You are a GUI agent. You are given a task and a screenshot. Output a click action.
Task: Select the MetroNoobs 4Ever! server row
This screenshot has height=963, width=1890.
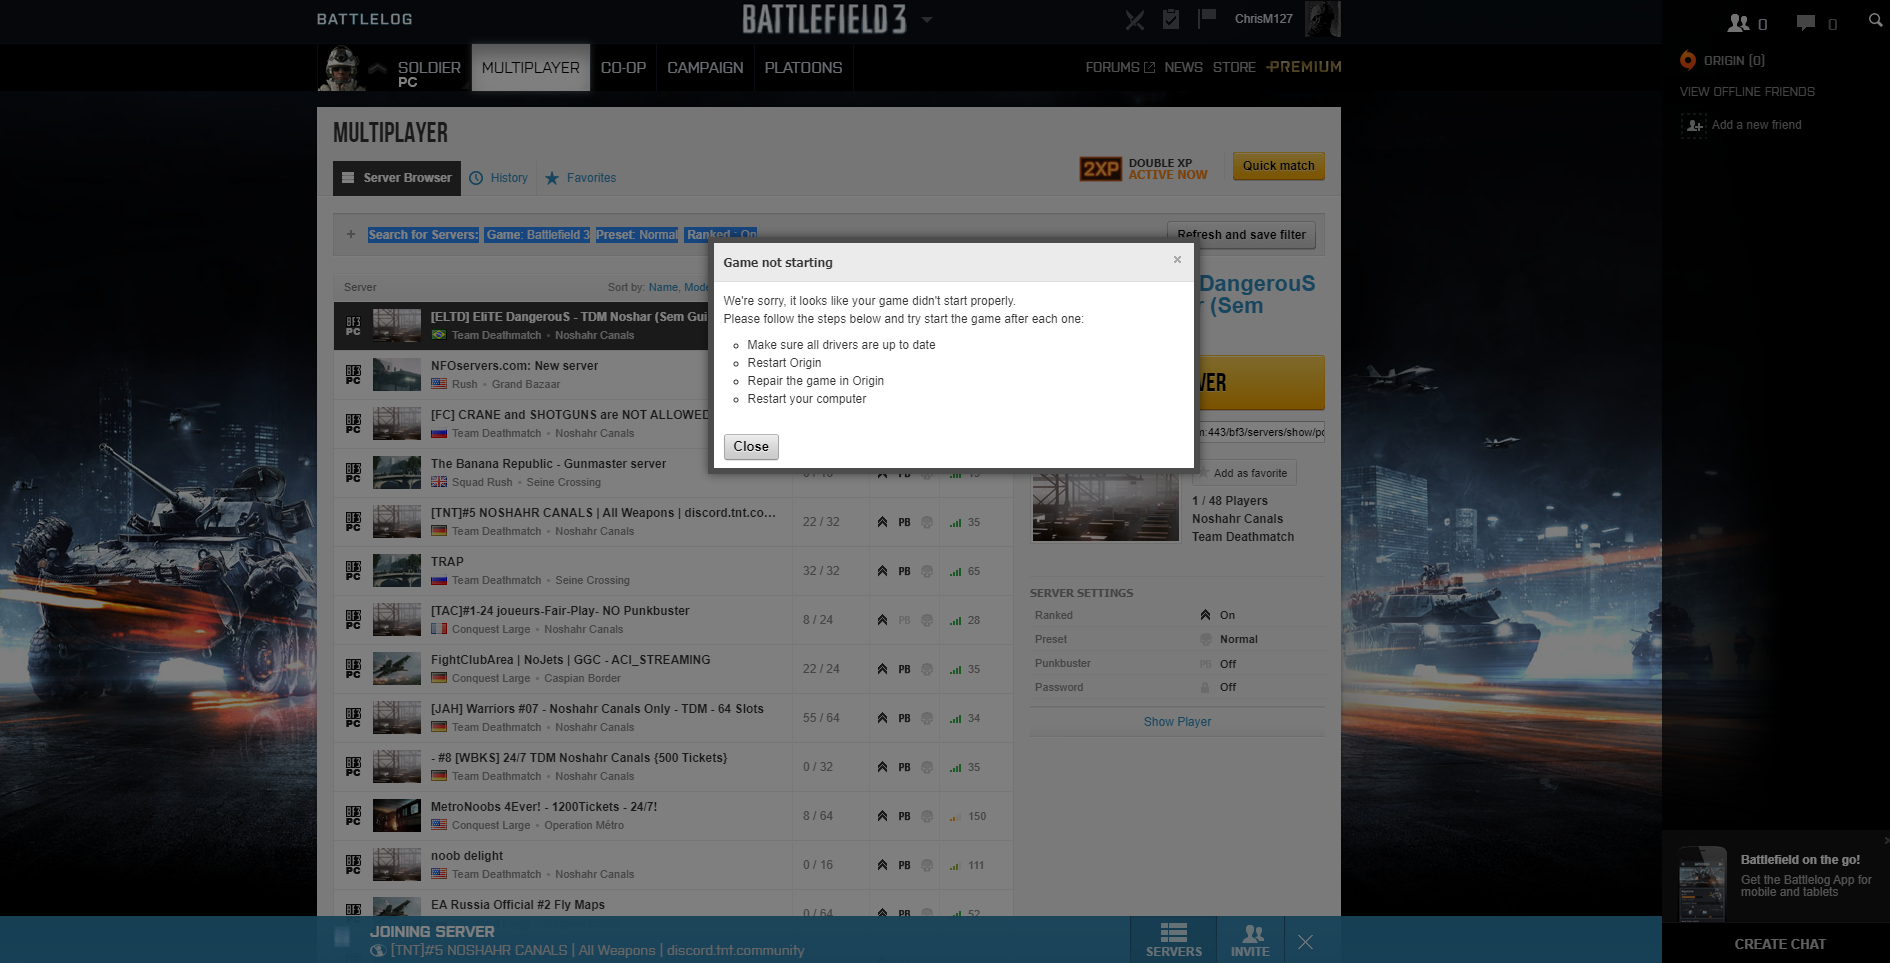[673, 816]
